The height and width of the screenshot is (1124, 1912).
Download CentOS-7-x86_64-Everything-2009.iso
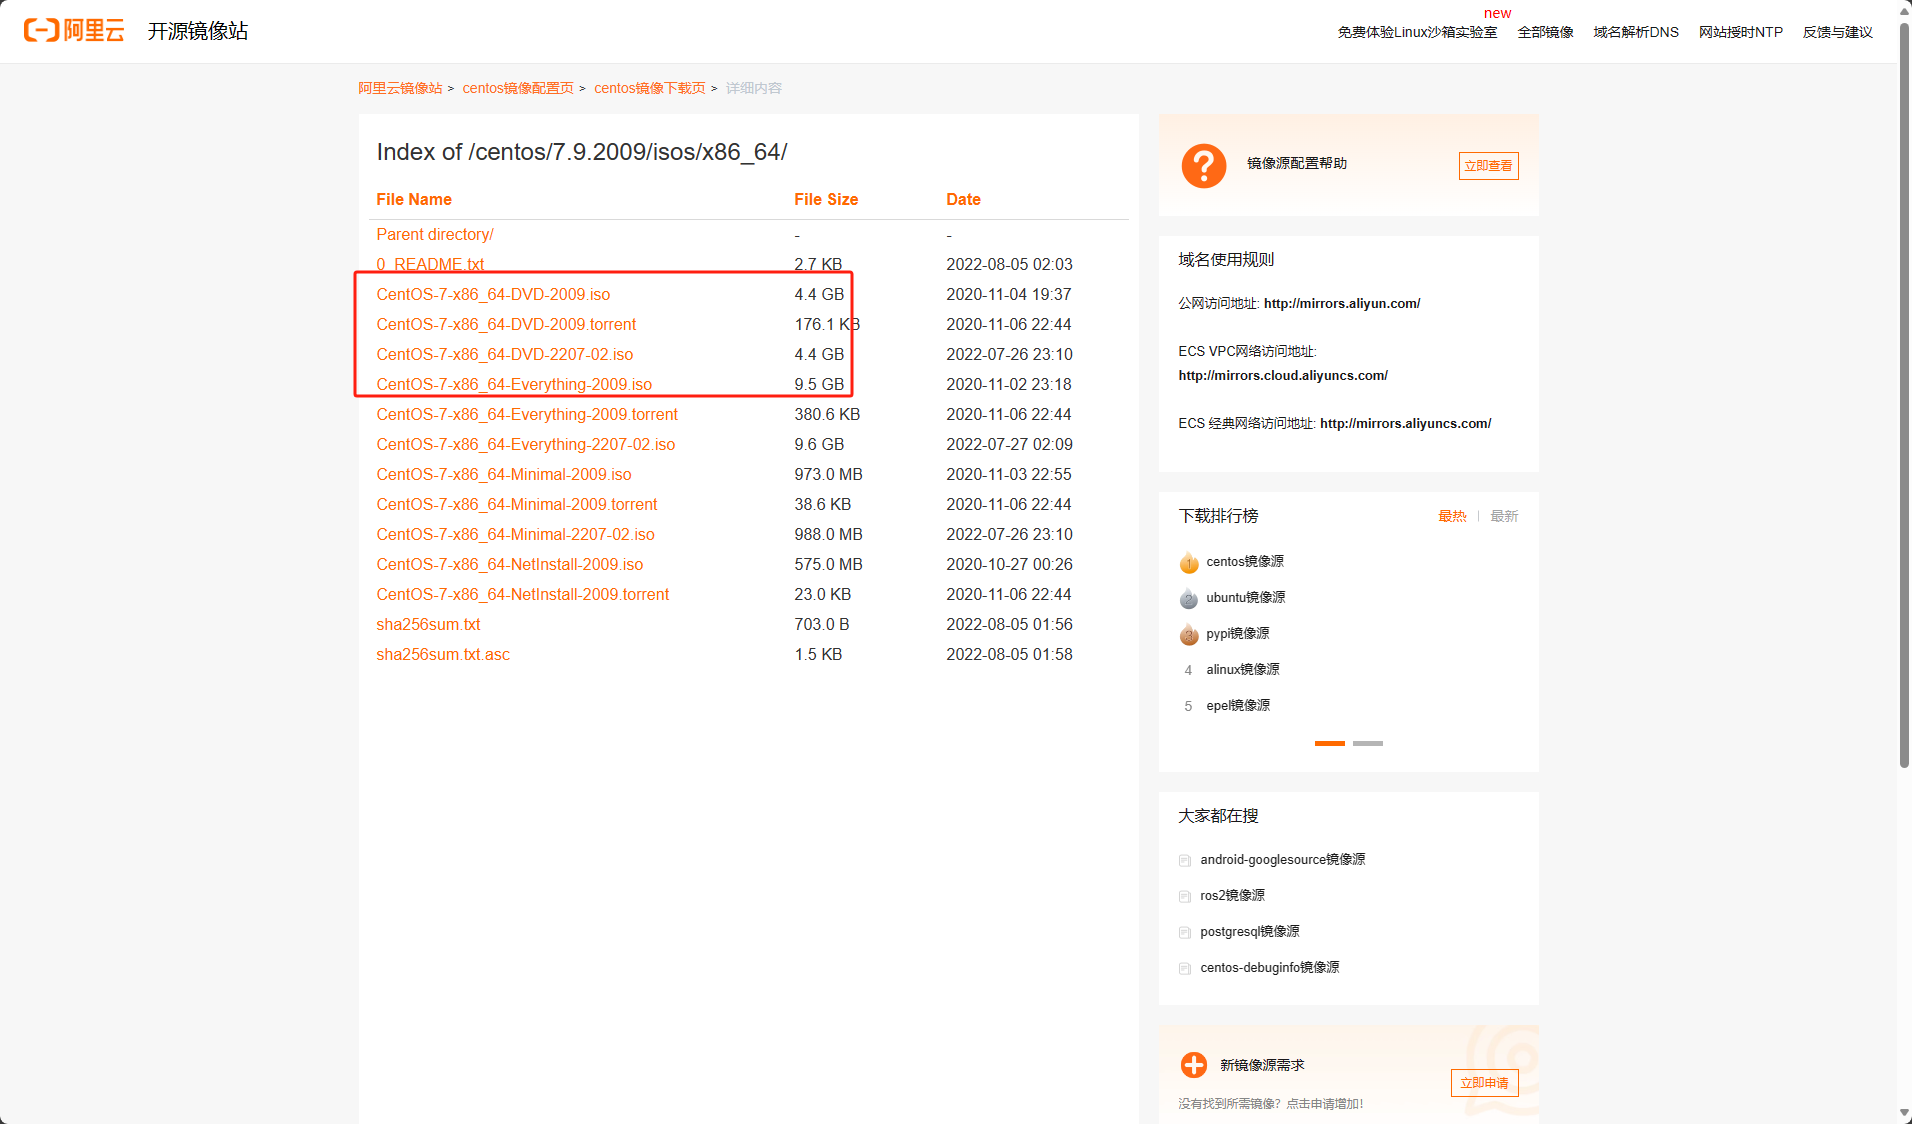click(514, 384)
